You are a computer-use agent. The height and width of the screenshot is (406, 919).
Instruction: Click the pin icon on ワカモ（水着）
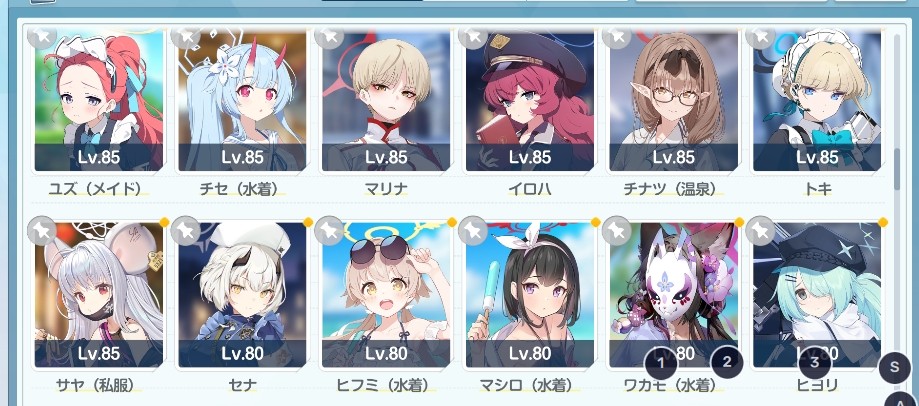coord(616,230)
